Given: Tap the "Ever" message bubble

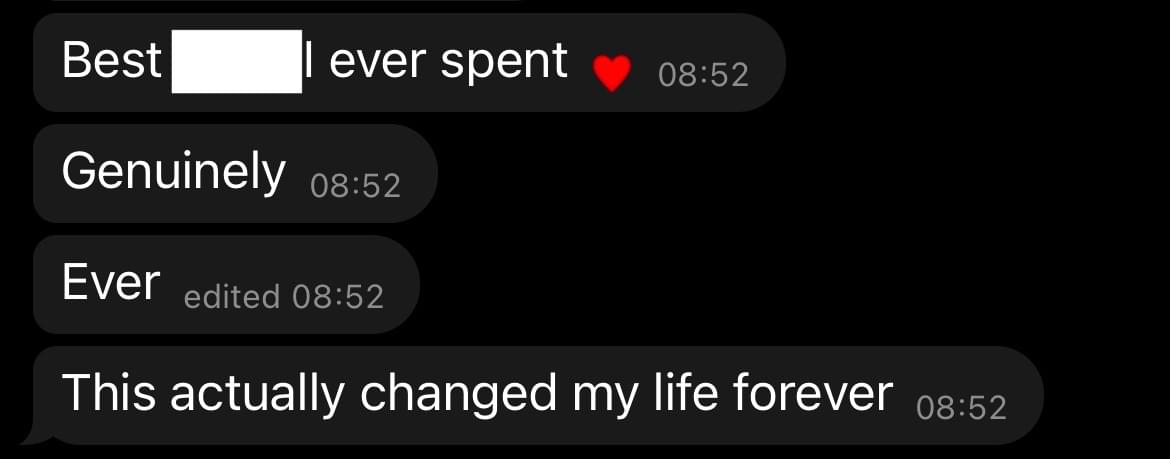Looking at the screenshot, I should tap(226, 284).
